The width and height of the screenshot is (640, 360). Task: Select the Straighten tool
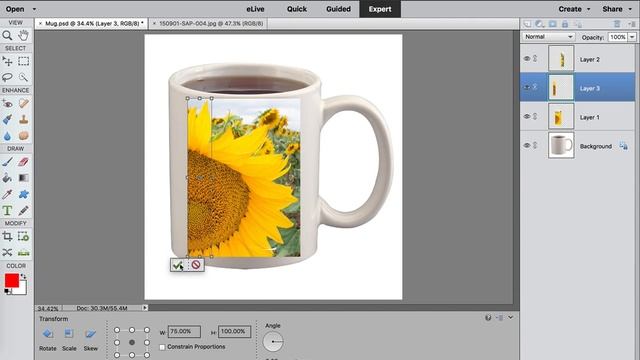click(24, 253)
